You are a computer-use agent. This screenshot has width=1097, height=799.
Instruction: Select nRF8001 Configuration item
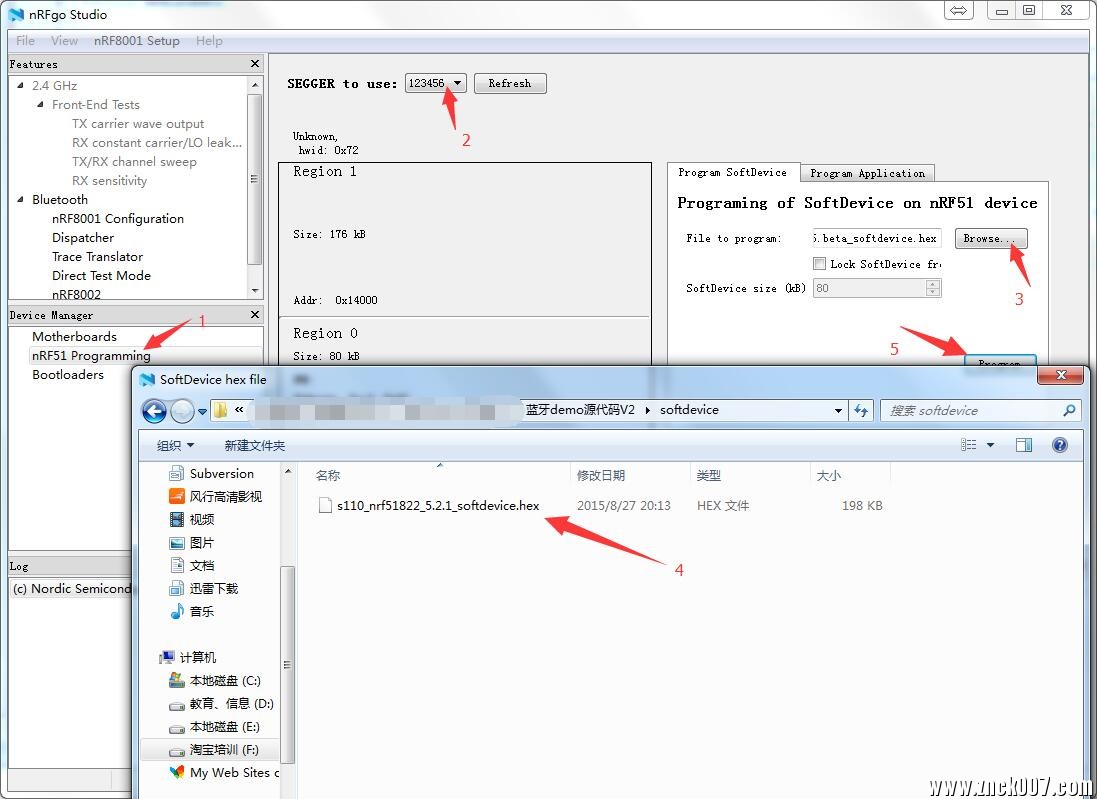tap(118, 218)
